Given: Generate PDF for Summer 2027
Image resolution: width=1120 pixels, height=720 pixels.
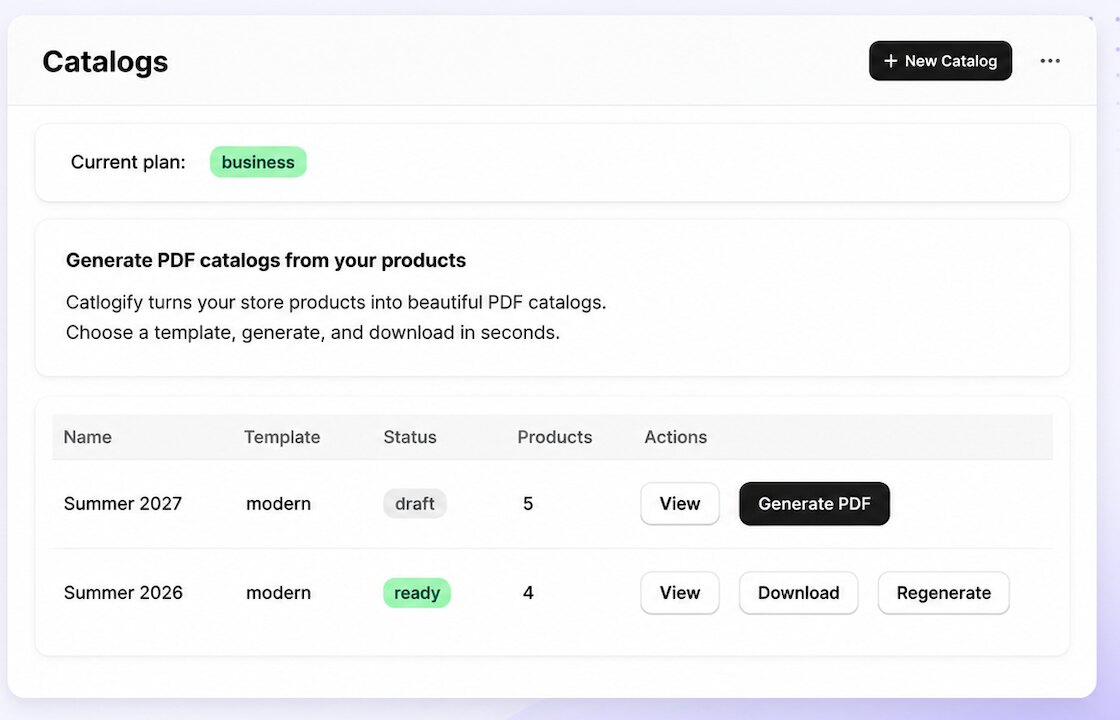Looking at the screenshot, I should point(814,504).
